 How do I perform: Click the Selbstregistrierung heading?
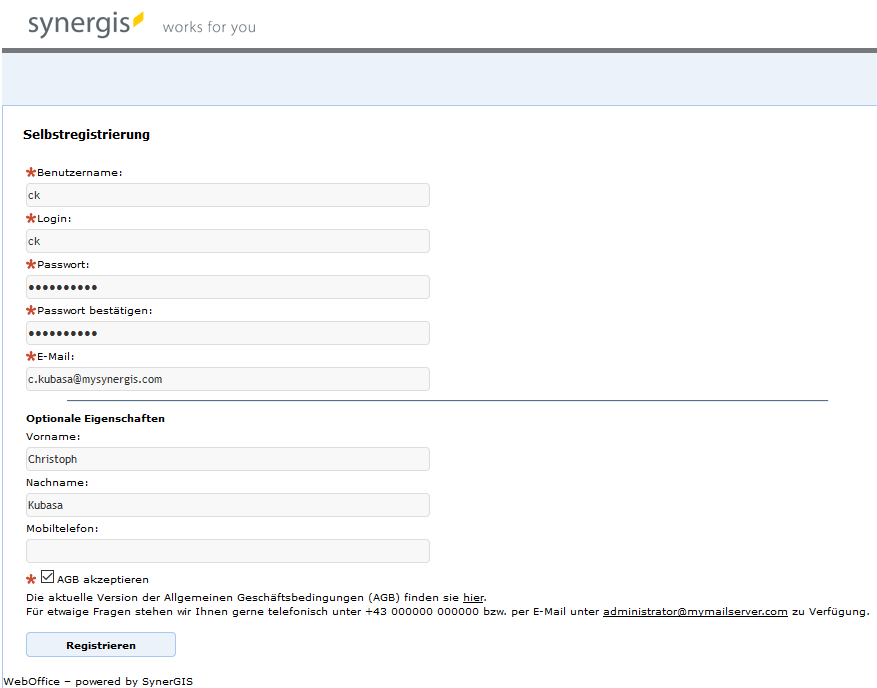86,134
